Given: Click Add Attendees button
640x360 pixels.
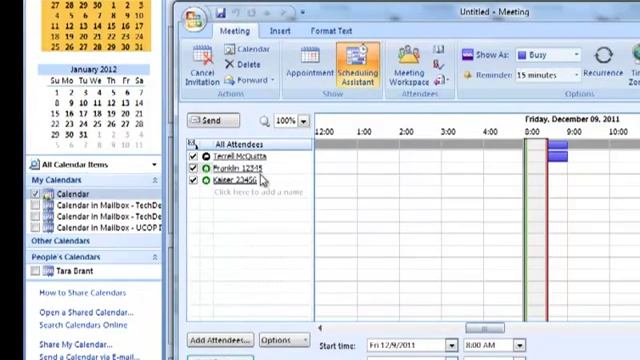Looking at the screenshot, I should [x=220, y=340].
